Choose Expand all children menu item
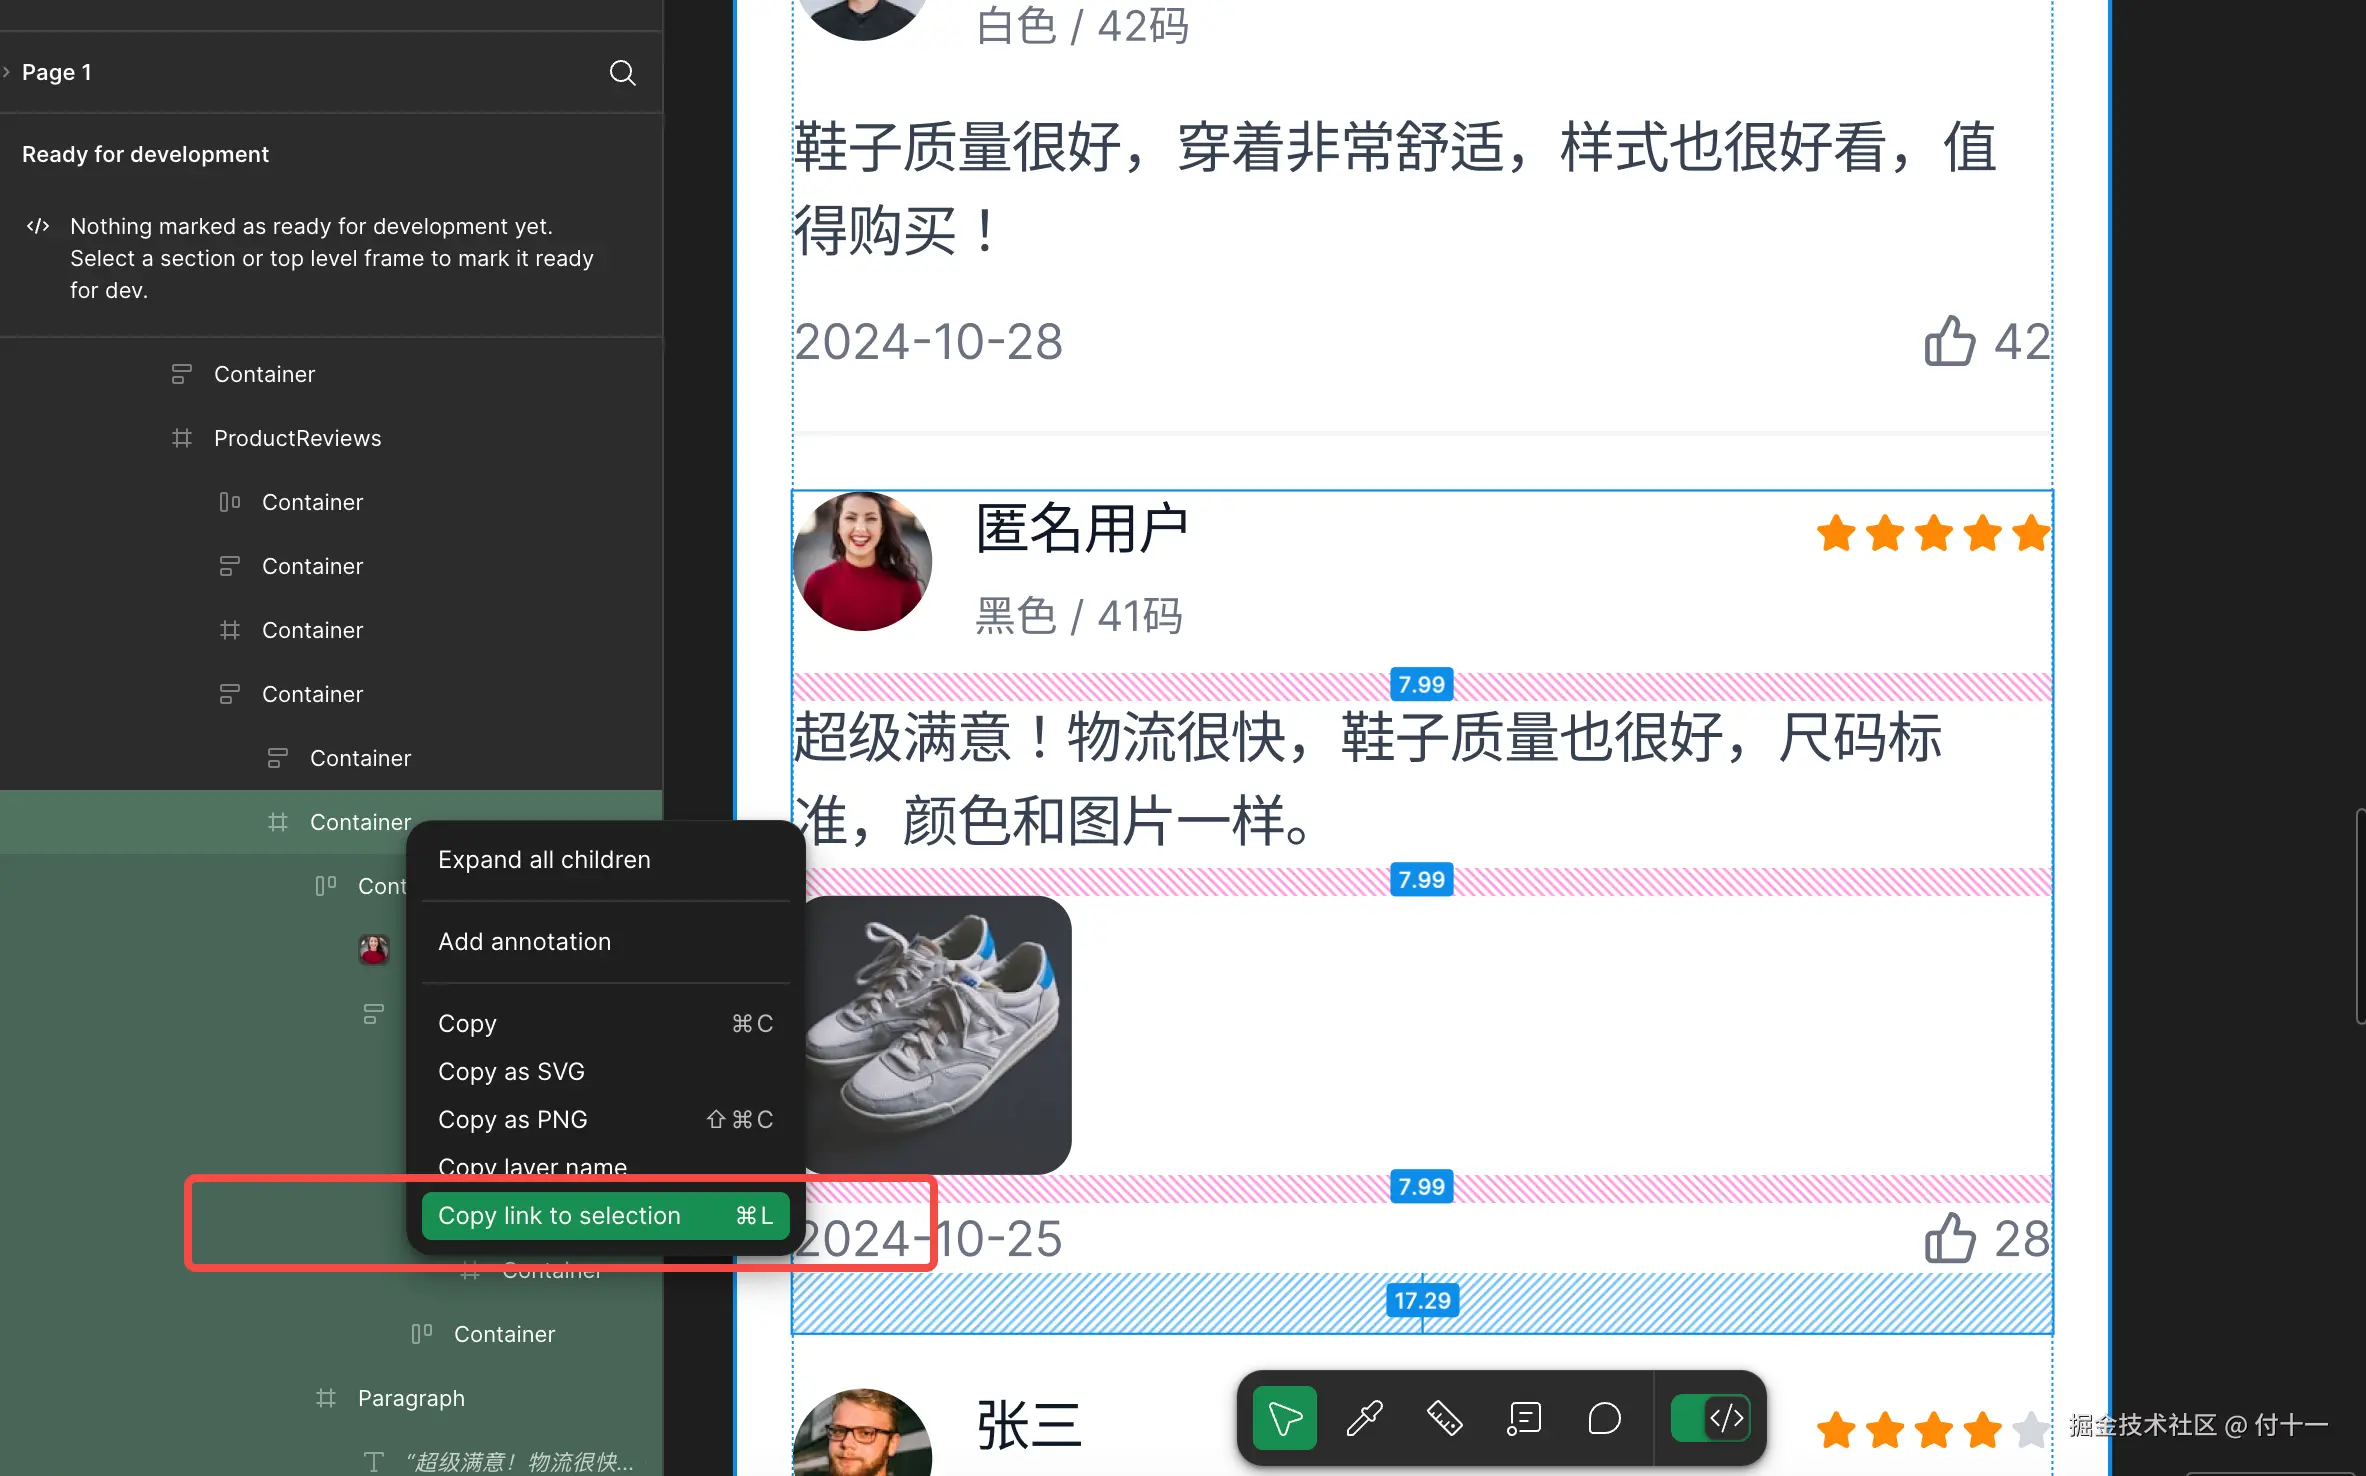This screenshot has width=2366, height=1476. coord(544,860)
